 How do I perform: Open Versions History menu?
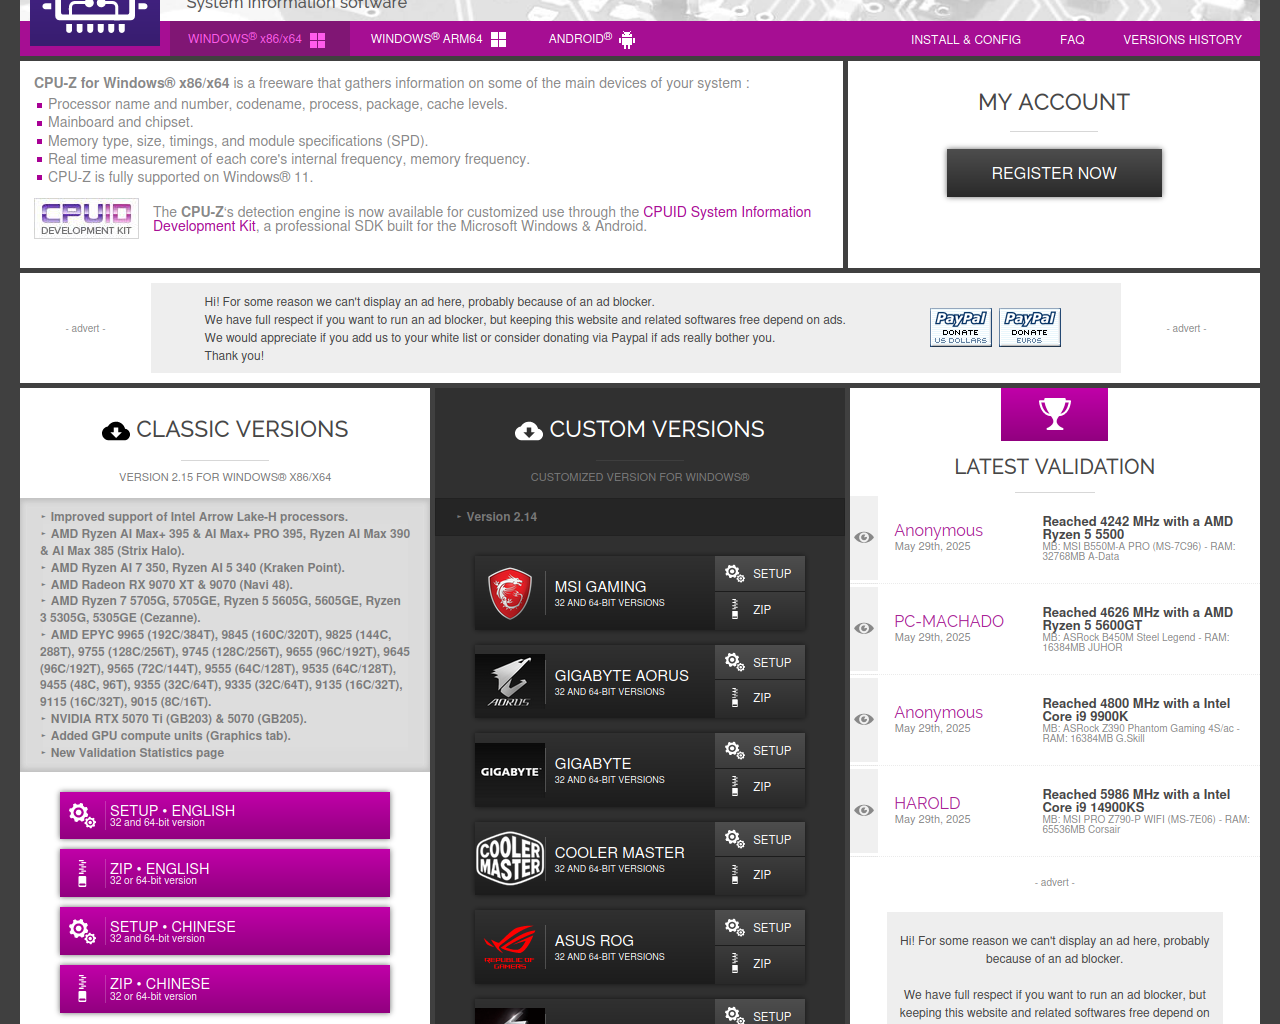coord(1182,40)
